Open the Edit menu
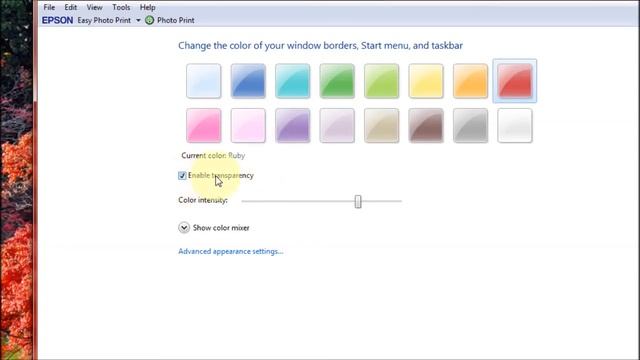Screen dimensions: 640x360 point(70,7)
